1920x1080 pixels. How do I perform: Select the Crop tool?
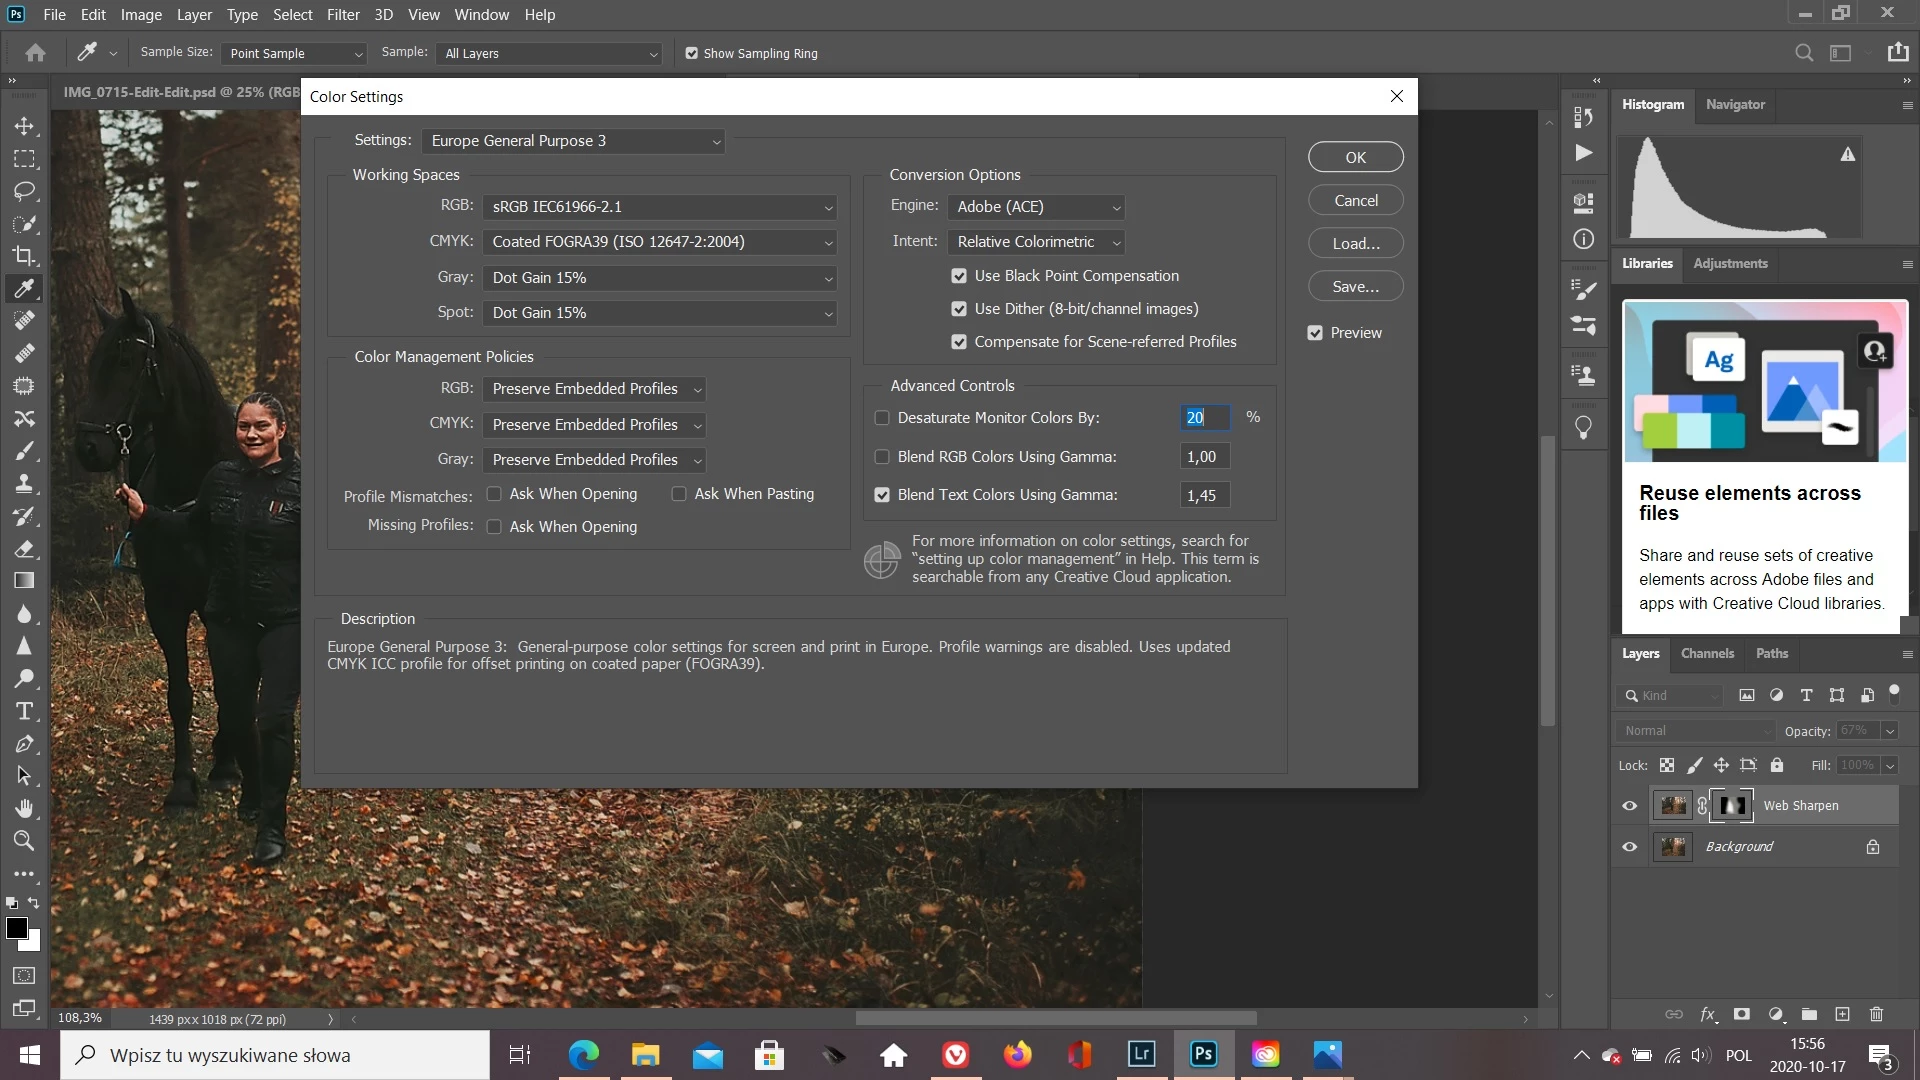pos(24,256)
